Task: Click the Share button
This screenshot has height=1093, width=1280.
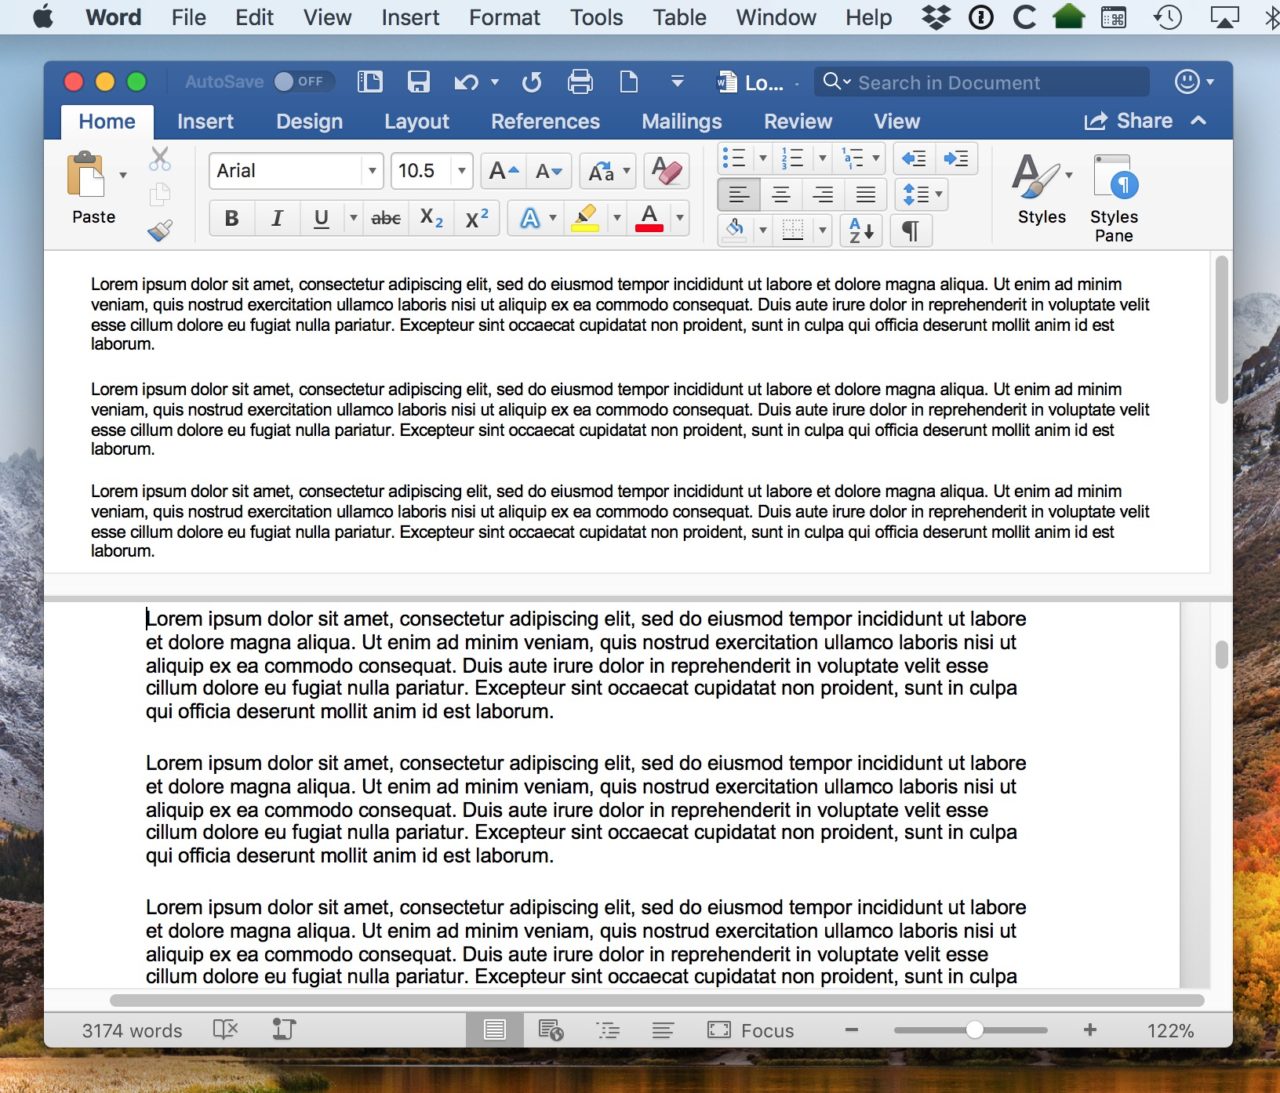Action: click(1129, 121)
